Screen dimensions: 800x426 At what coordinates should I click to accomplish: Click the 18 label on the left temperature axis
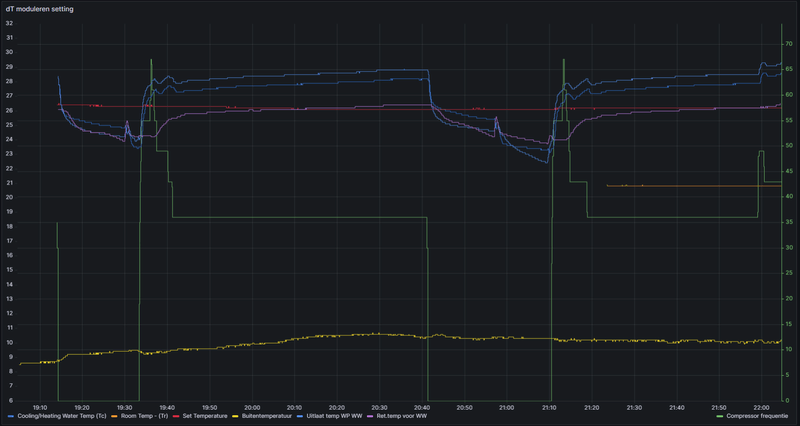click(9, 227)
